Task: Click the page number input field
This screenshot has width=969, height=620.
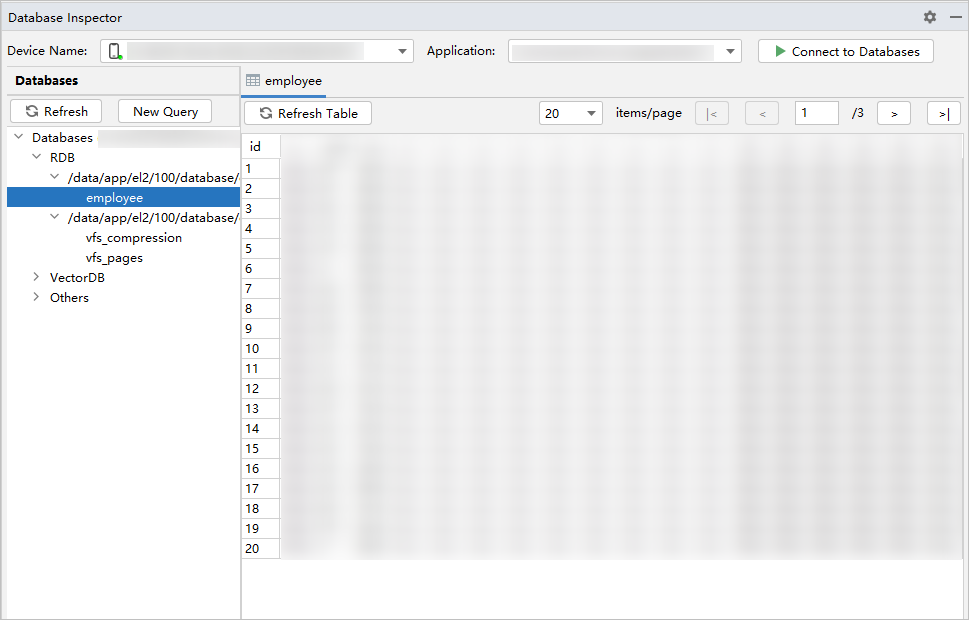Action: [816, 113]
